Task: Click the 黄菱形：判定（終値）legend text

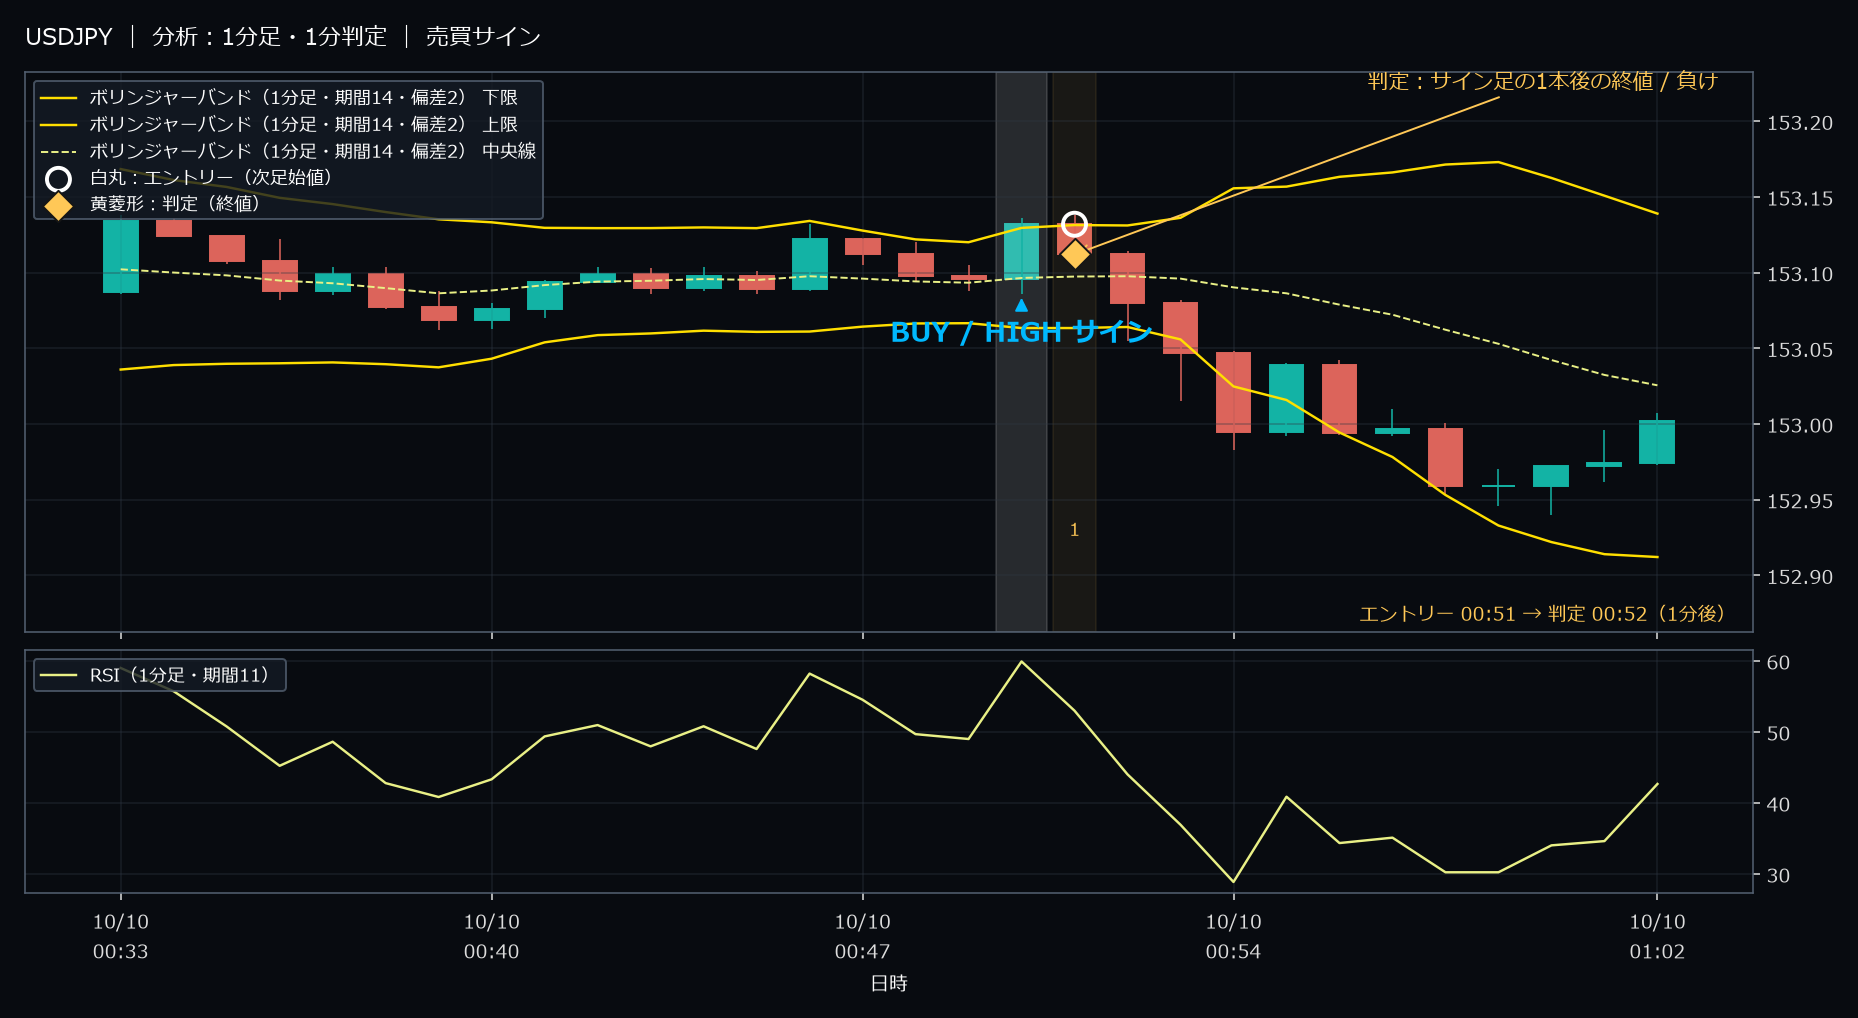Action: click(175, 203)
